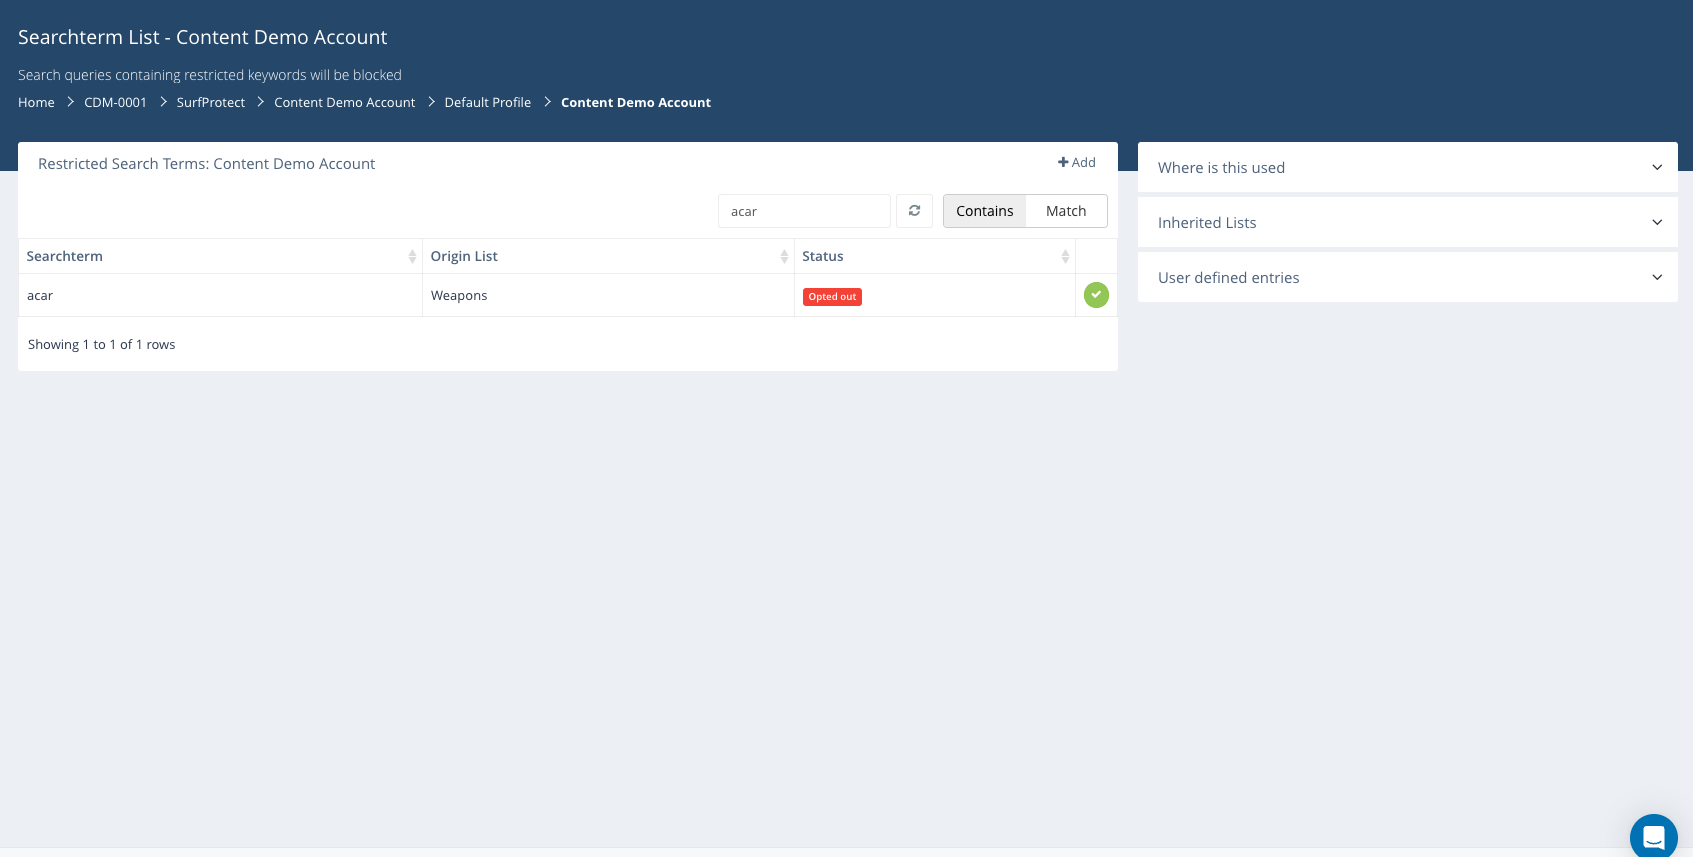Open the chat widget bubble
This screenshot has height=857, width=1693.
(x=1653, y=836)
